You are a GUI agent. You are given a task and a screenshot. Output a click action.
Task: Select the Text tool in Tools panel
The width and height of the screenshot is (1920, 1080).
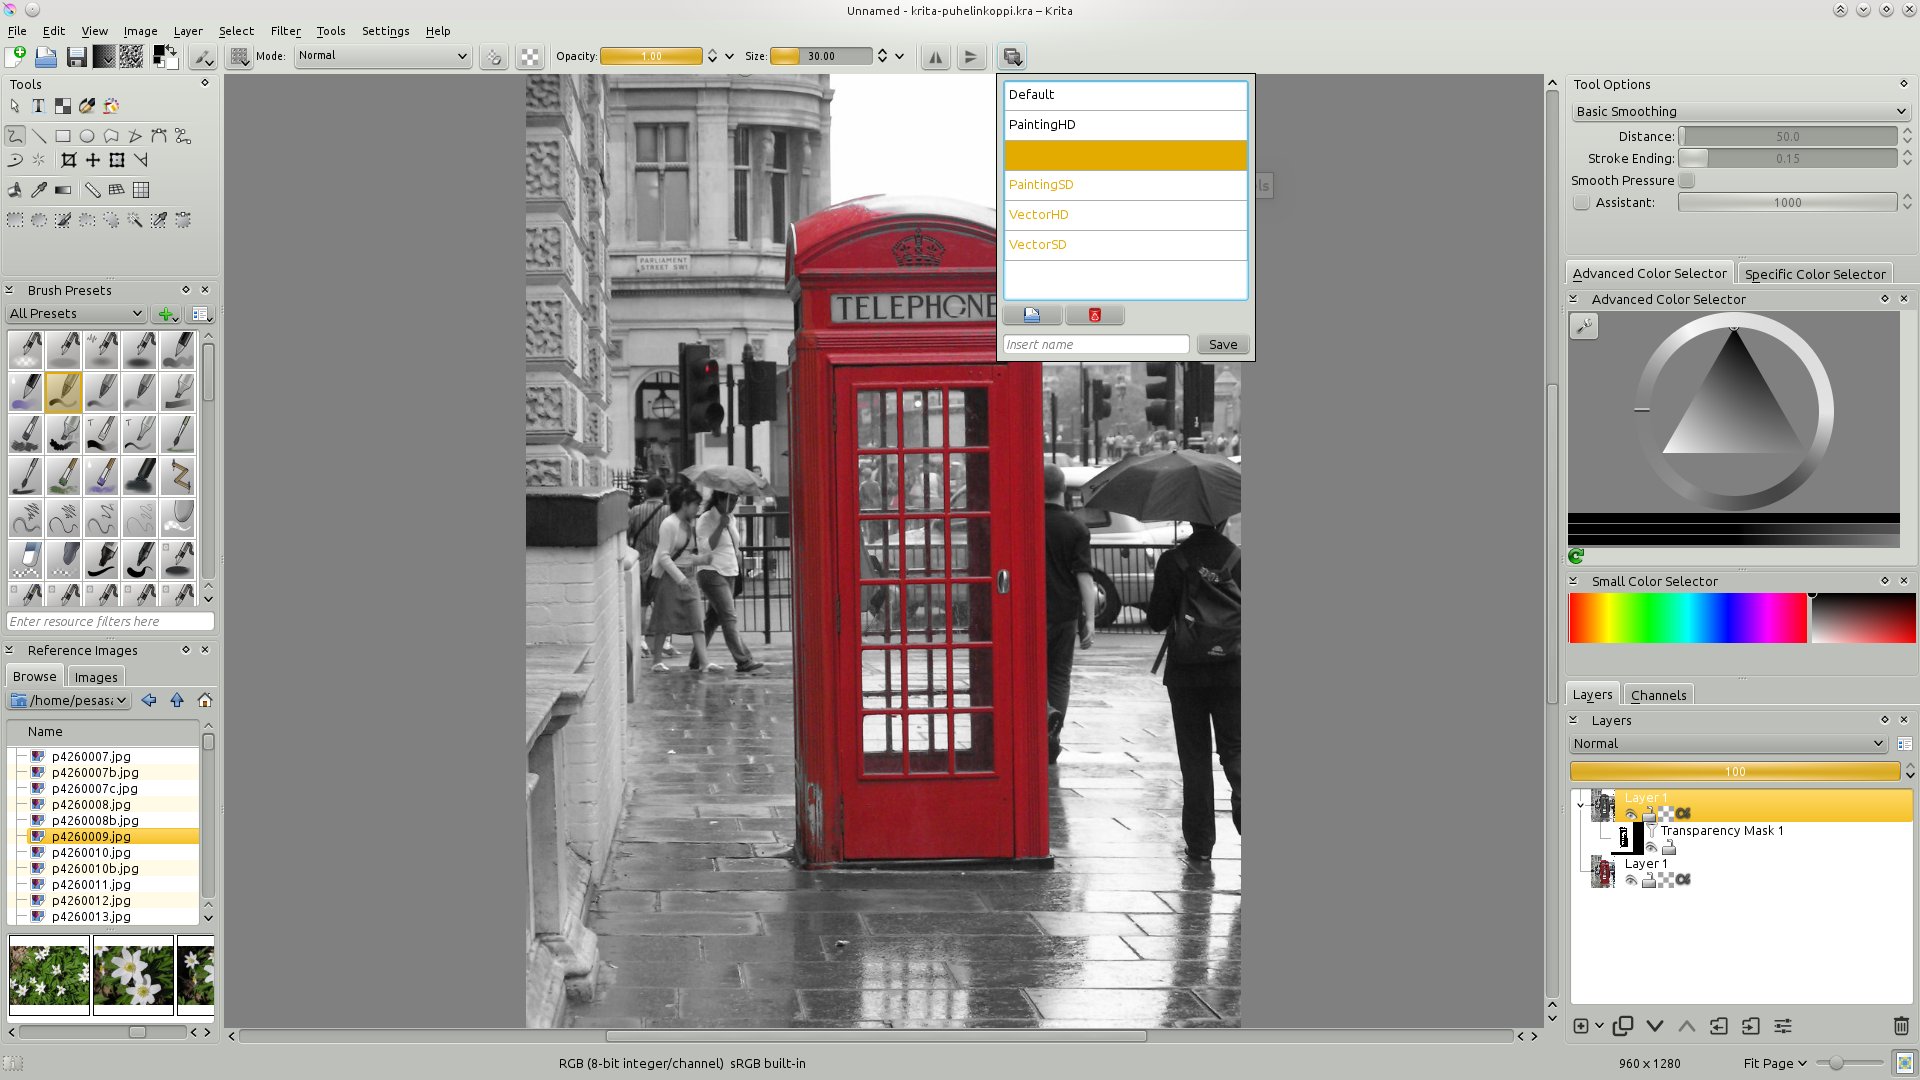[38, 106]
